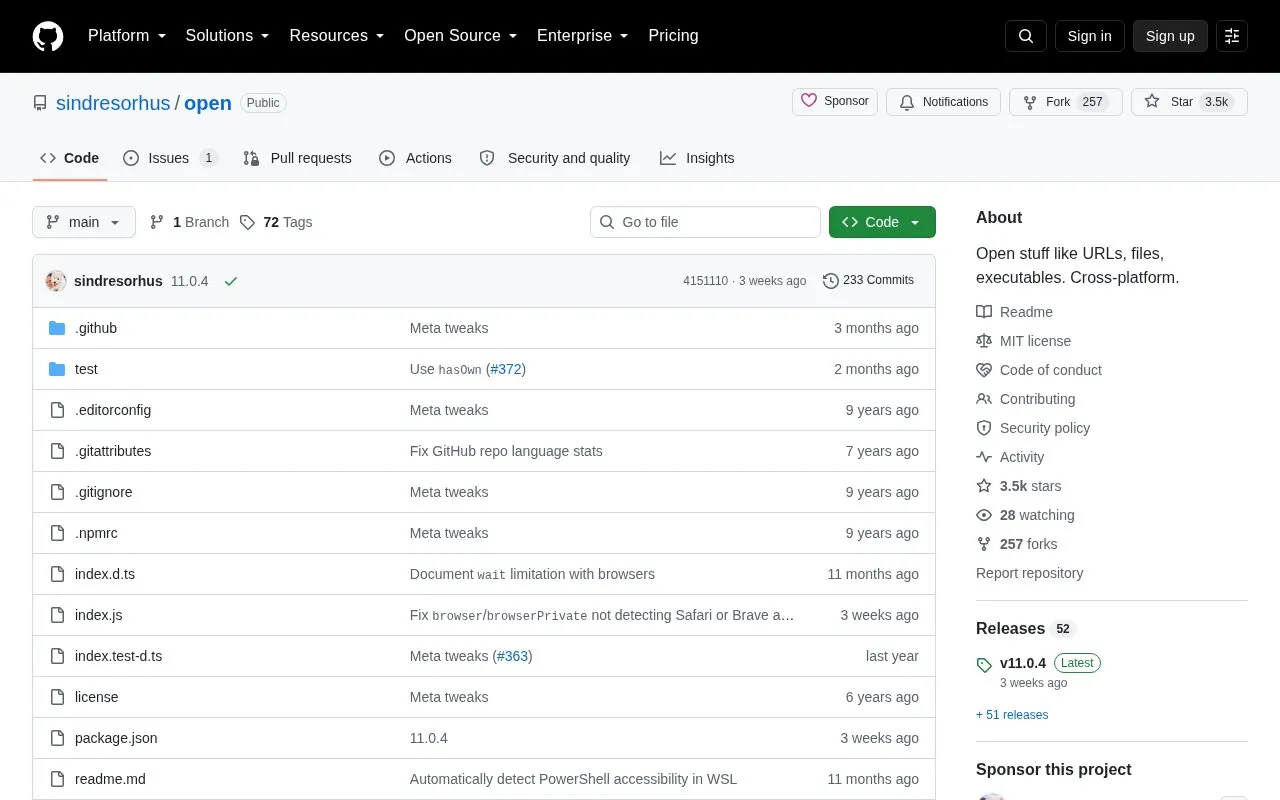Open the Pricing link
Viewport: 1280px width, 800px height.
[x=673, y=36]
